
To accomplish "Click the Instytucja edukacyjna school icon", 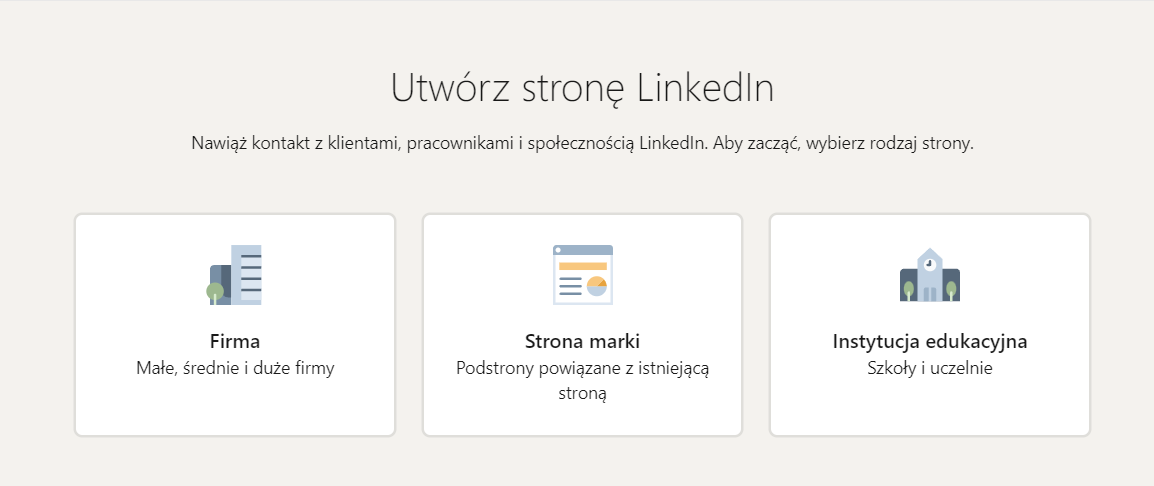I will pos(929,274).
